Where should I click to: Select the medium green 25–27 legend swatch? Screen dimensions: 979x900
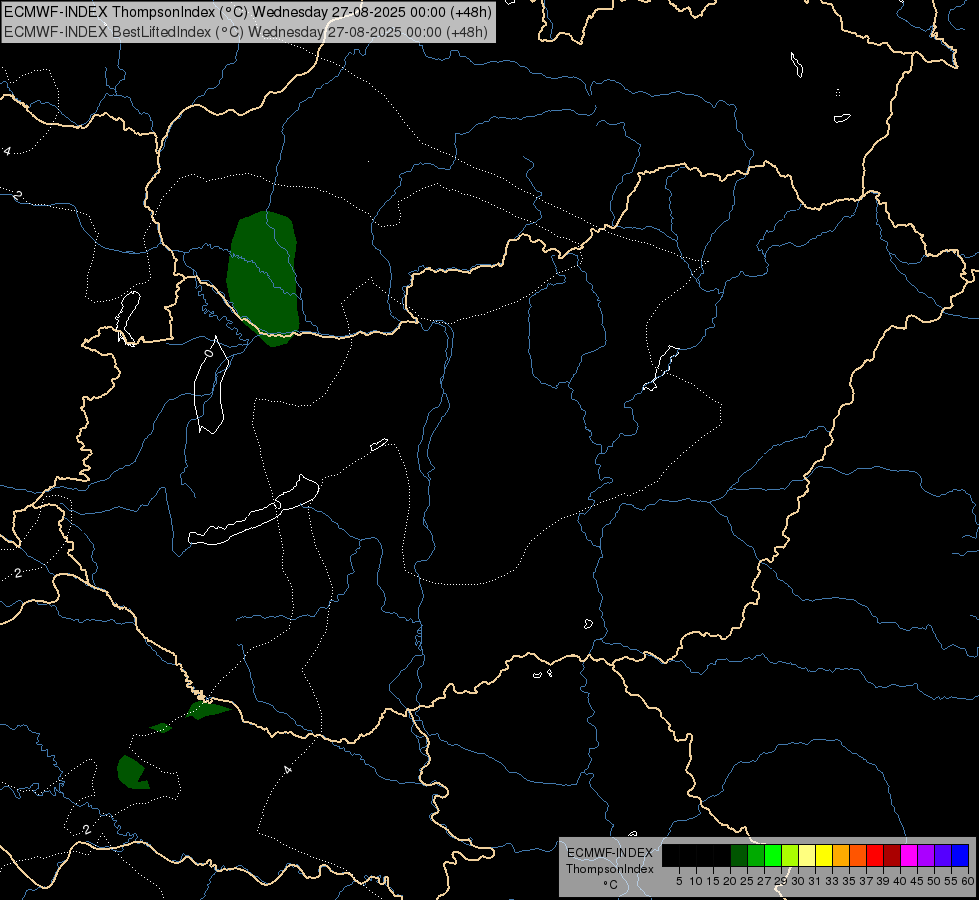pos(756,855)
